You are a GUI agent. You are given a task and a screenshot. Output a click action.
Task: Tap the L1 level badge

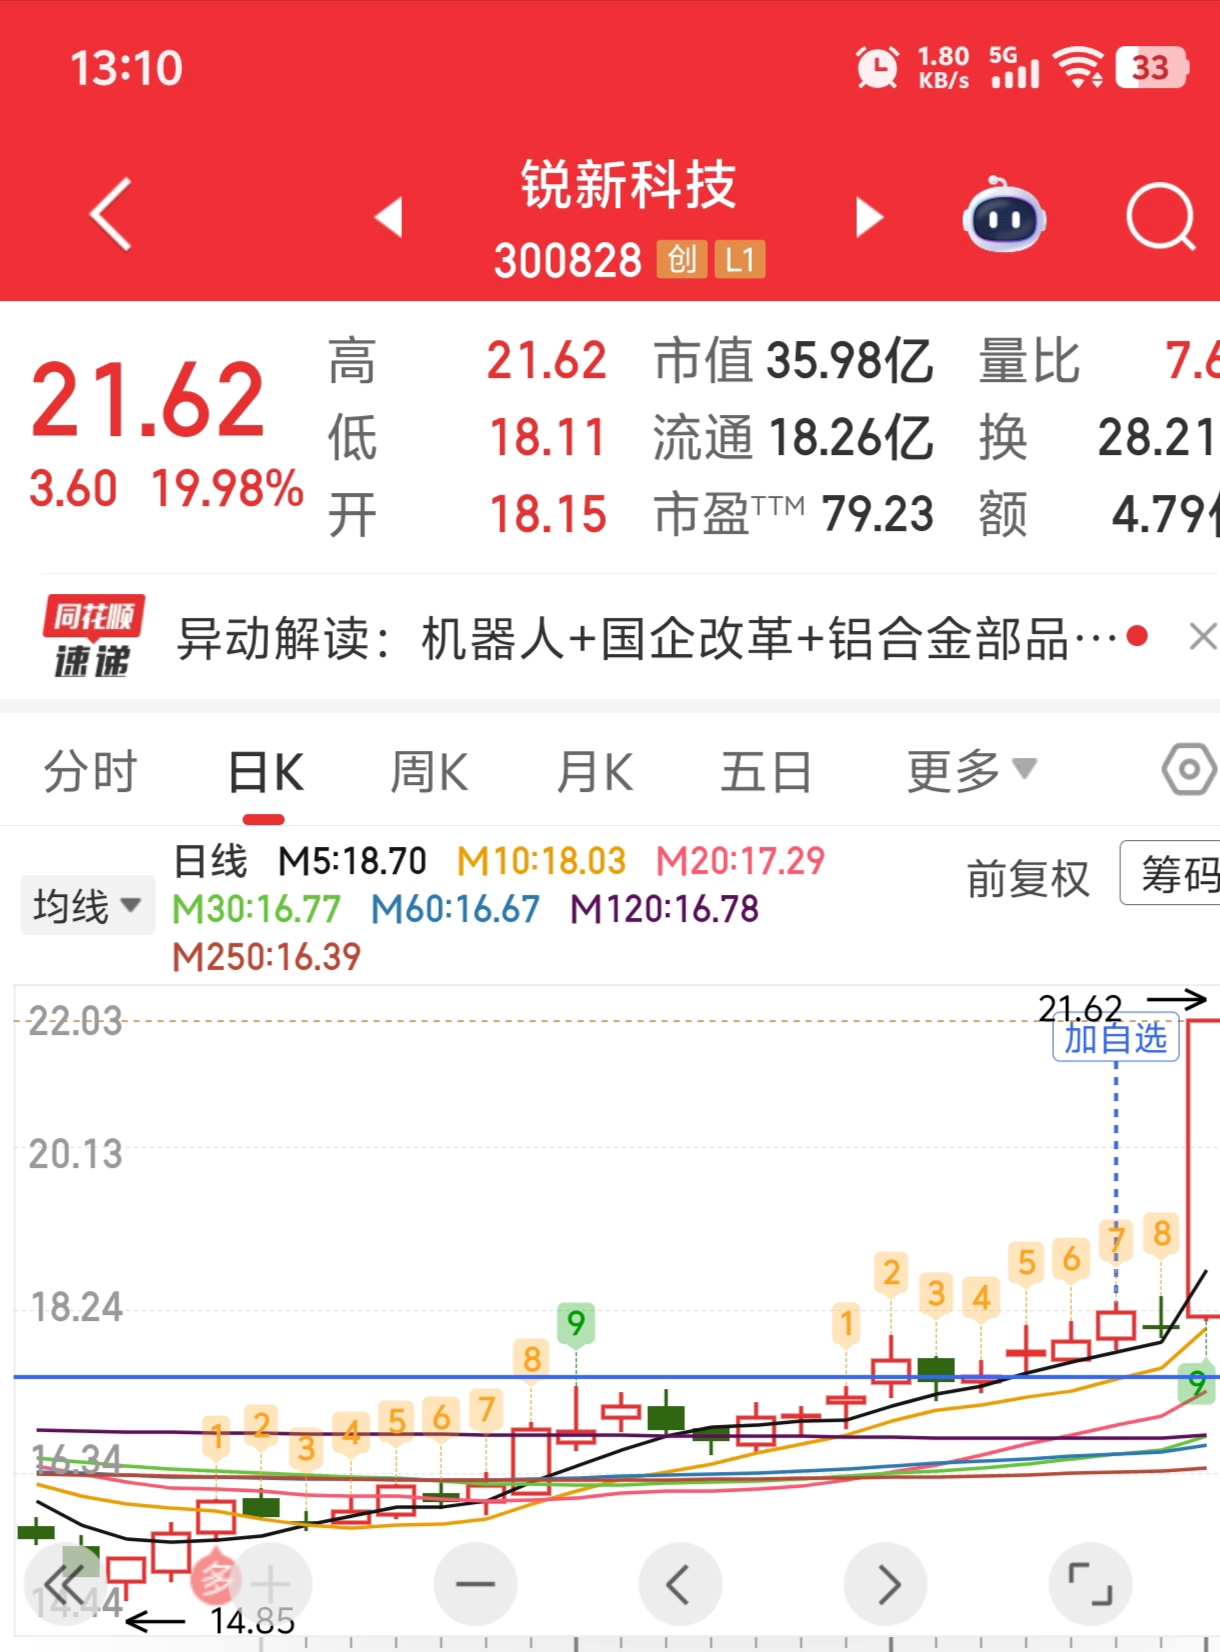pyautogui.click(x=739, y=260)
